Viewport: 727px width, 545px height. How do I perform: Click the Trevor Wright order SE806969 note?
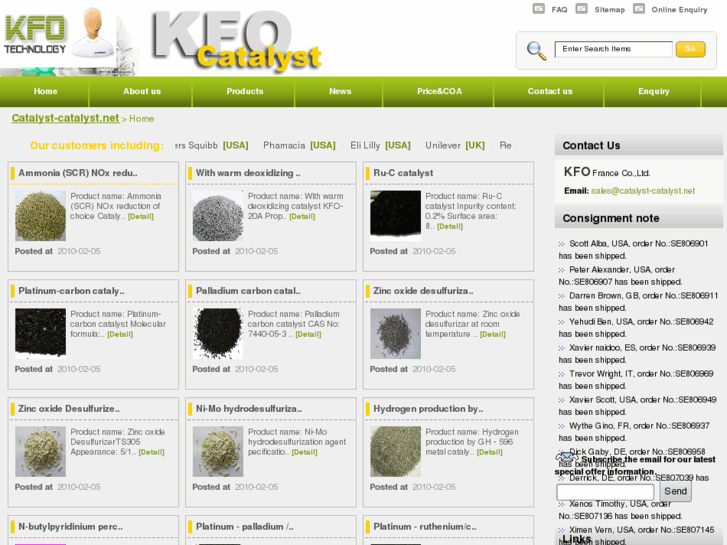pos(636,379)
